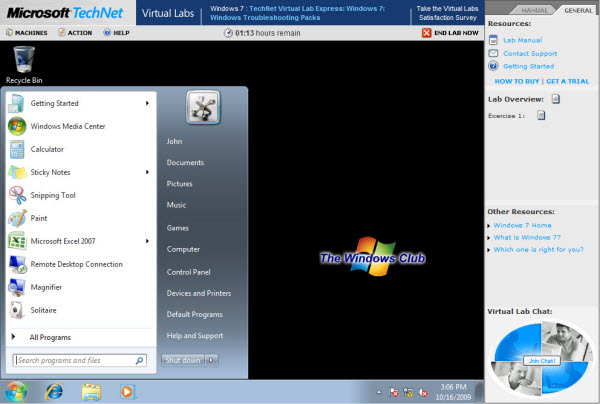Open the Calculator icon
The height and width of the screenshot is (404, 600).
coord(17,149)
